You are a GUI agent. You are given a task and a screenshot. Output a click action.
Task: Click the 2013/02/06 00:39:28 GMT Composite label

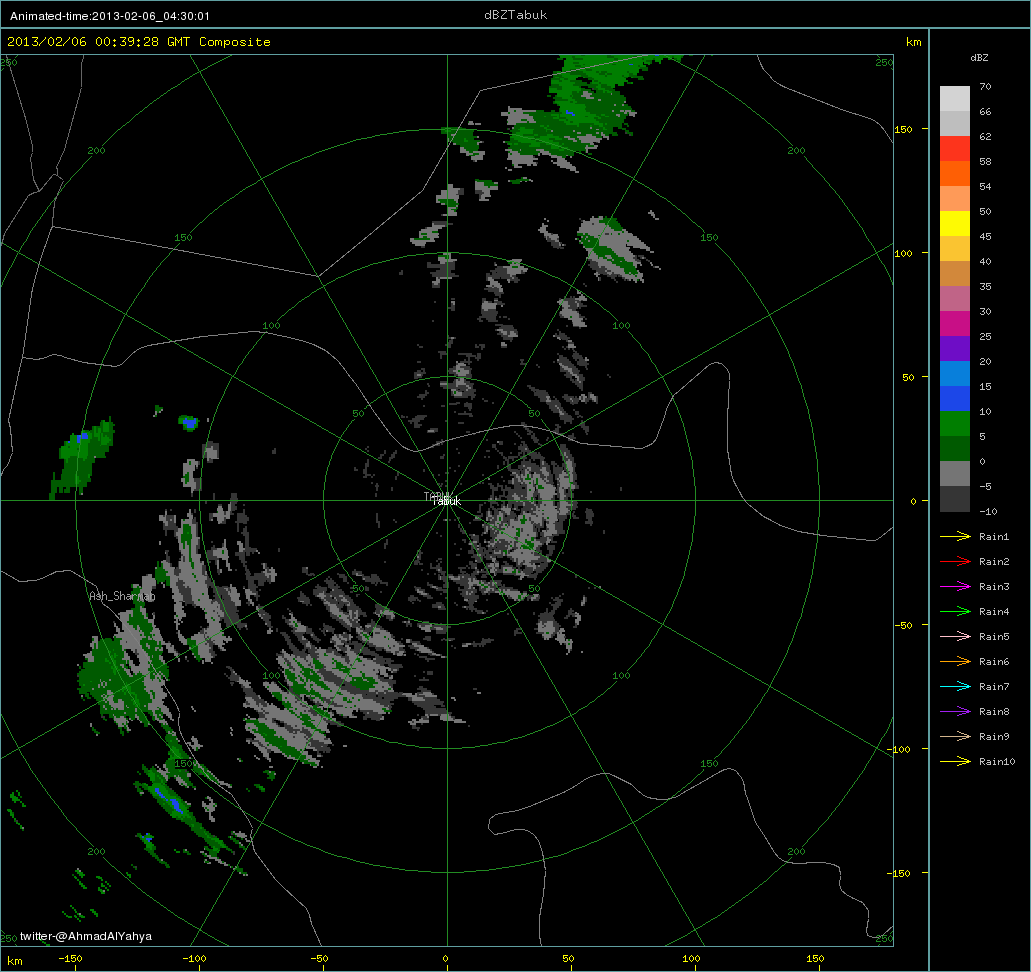pyautogui.click(x=139, y=42)
